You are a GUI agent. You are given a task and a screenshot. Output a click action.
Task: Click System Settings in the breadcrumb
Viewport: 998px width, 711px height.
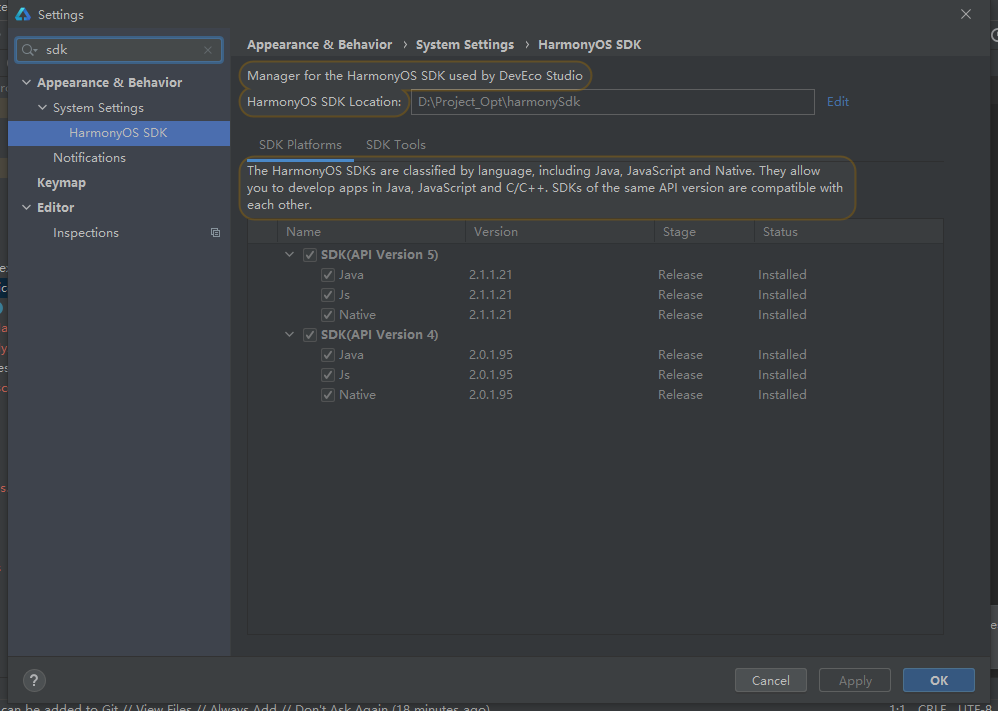pyautogui.click(x=465, y=45)
